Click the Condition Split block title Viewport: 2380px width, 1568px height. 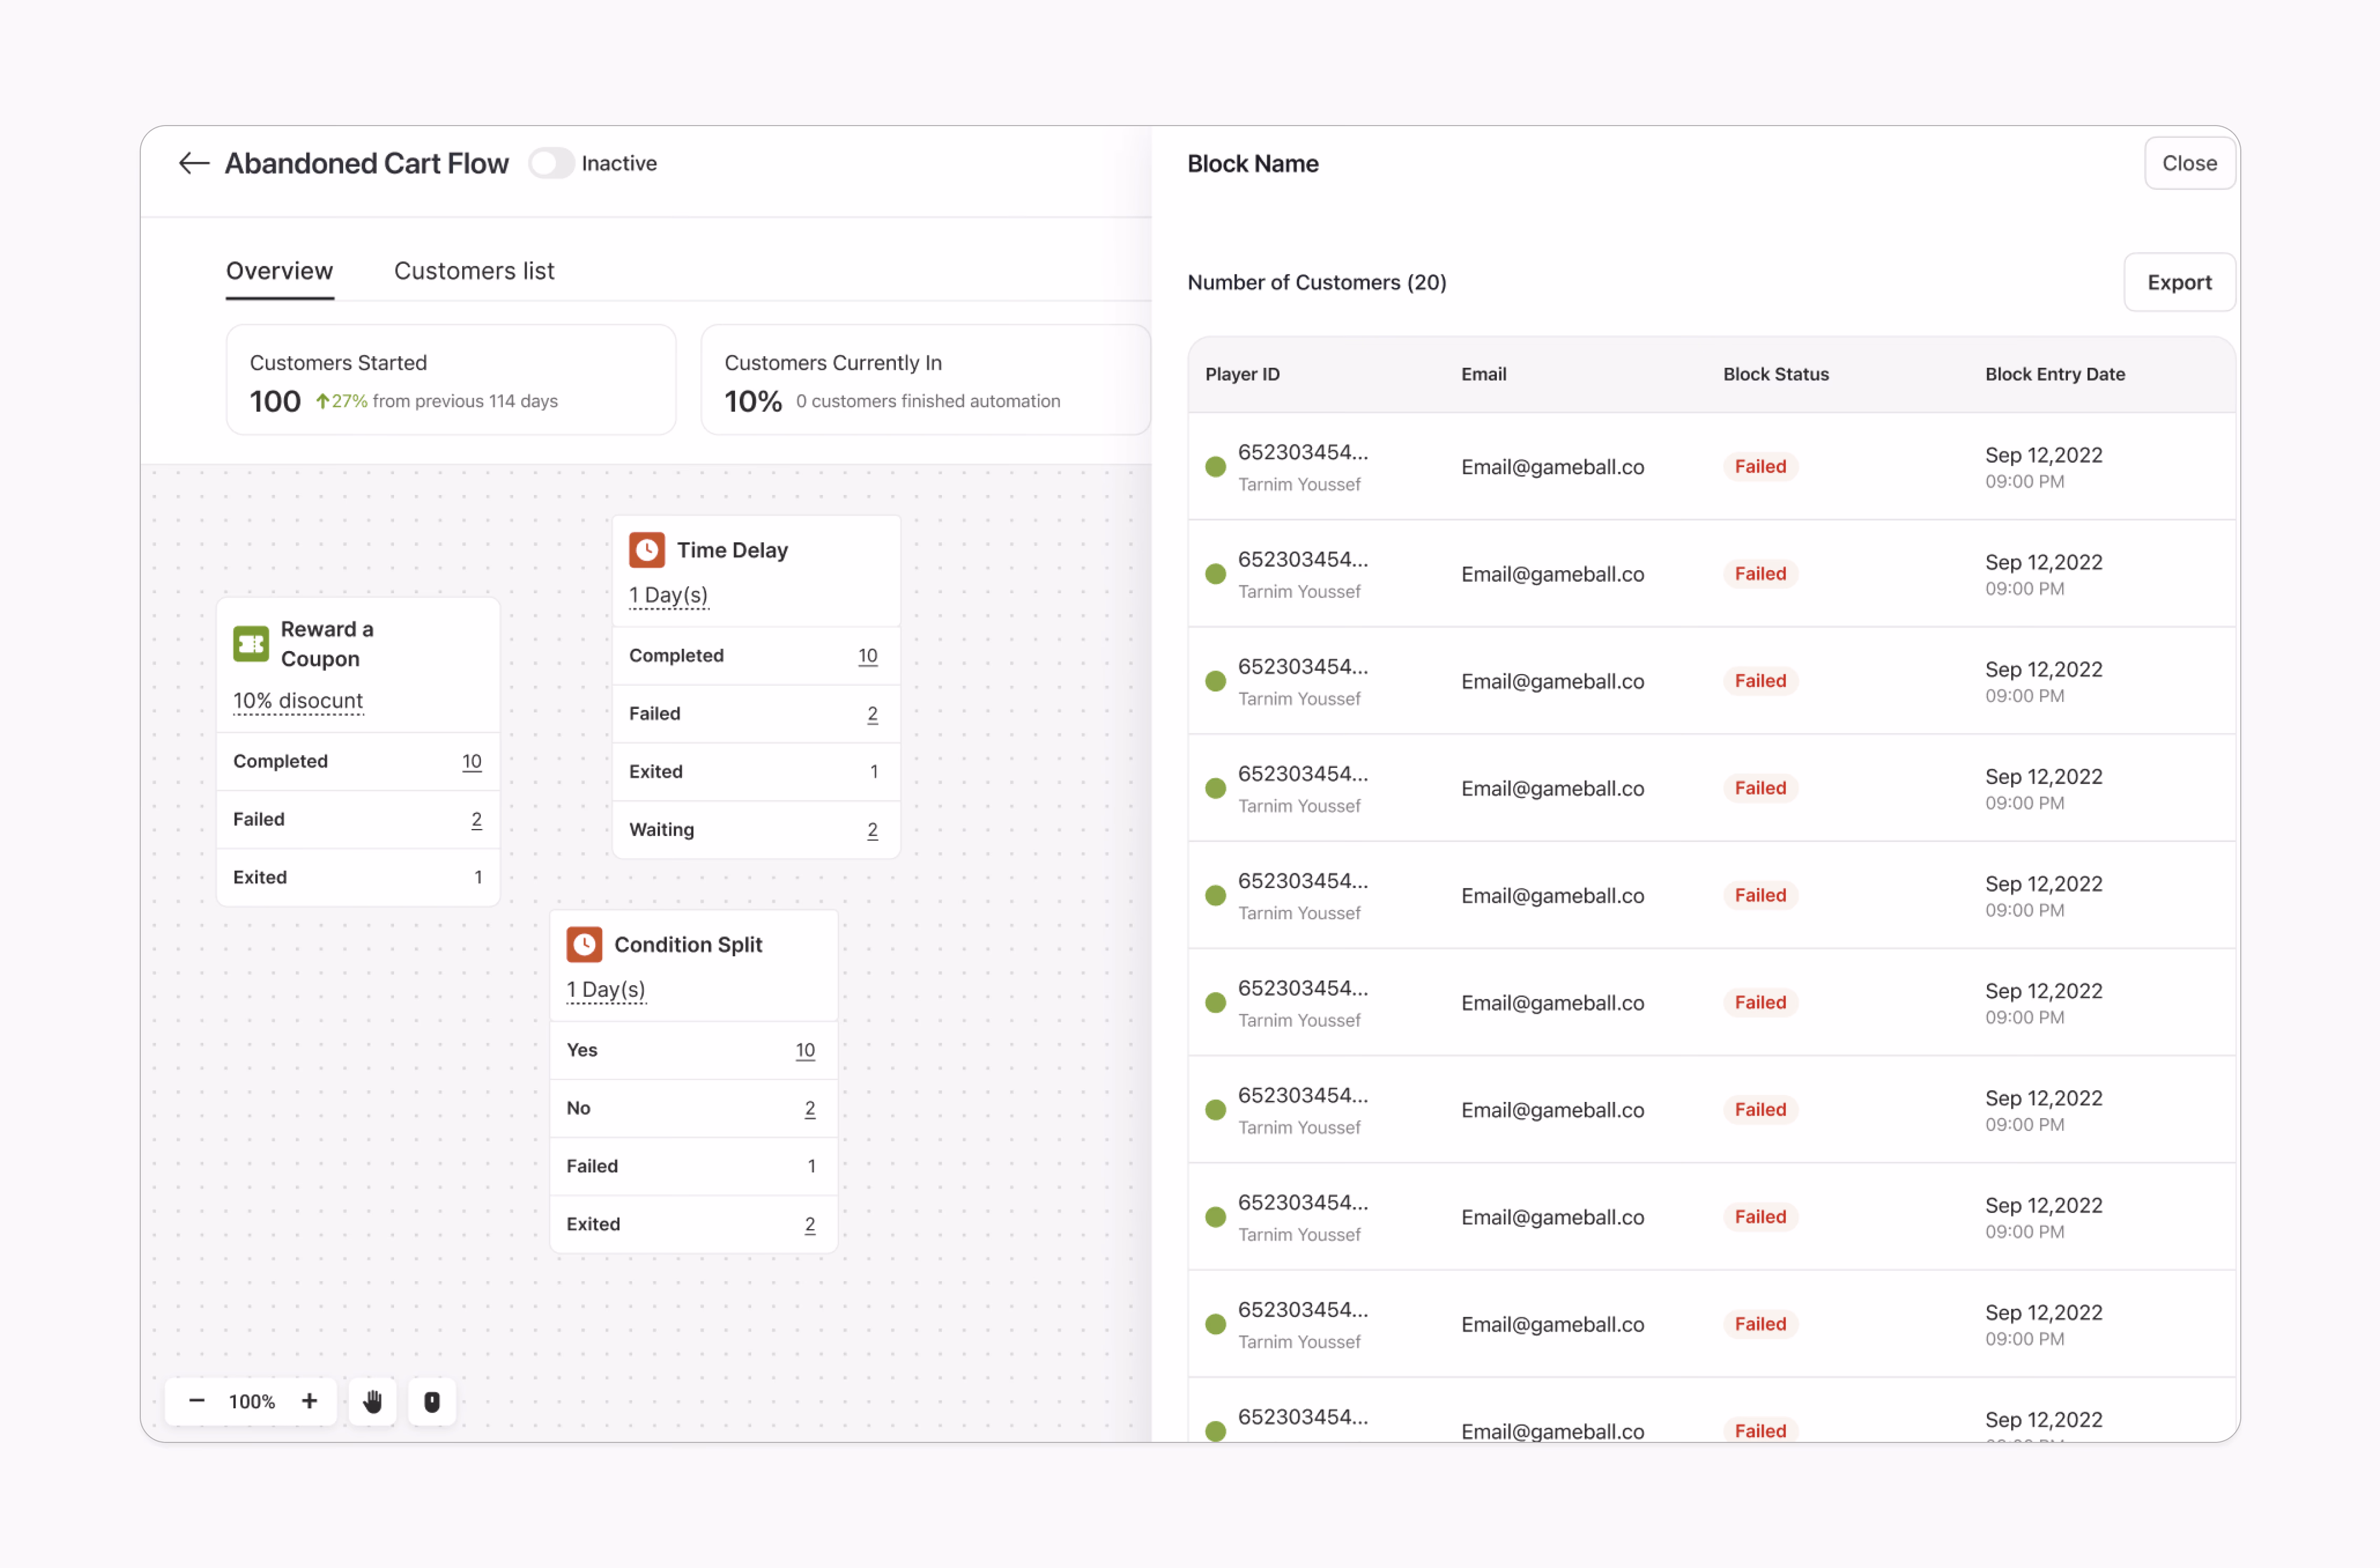point(688,944)
